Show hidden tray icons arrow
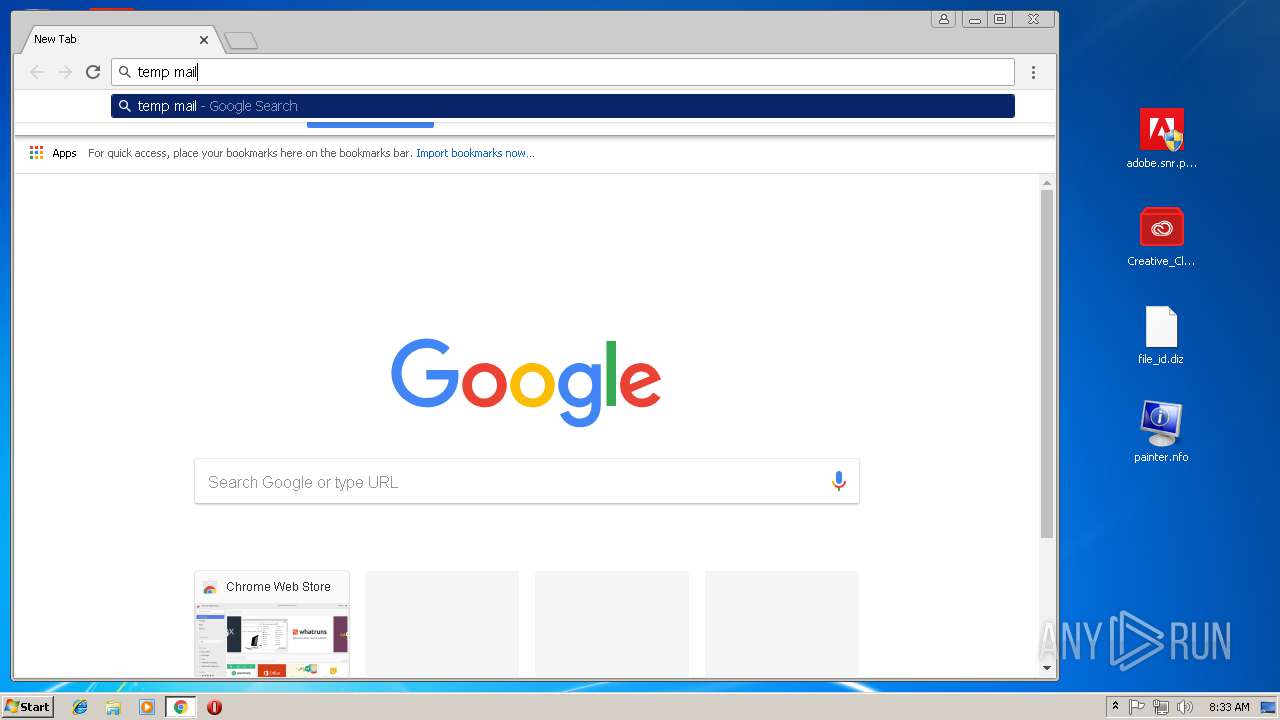 click(x=1115, y=707)
